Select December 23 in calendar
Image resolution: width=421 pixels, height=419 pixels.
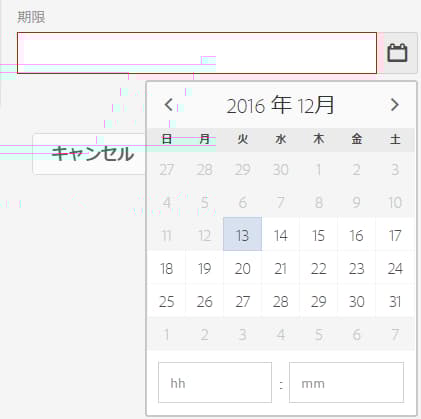point(357,267)
